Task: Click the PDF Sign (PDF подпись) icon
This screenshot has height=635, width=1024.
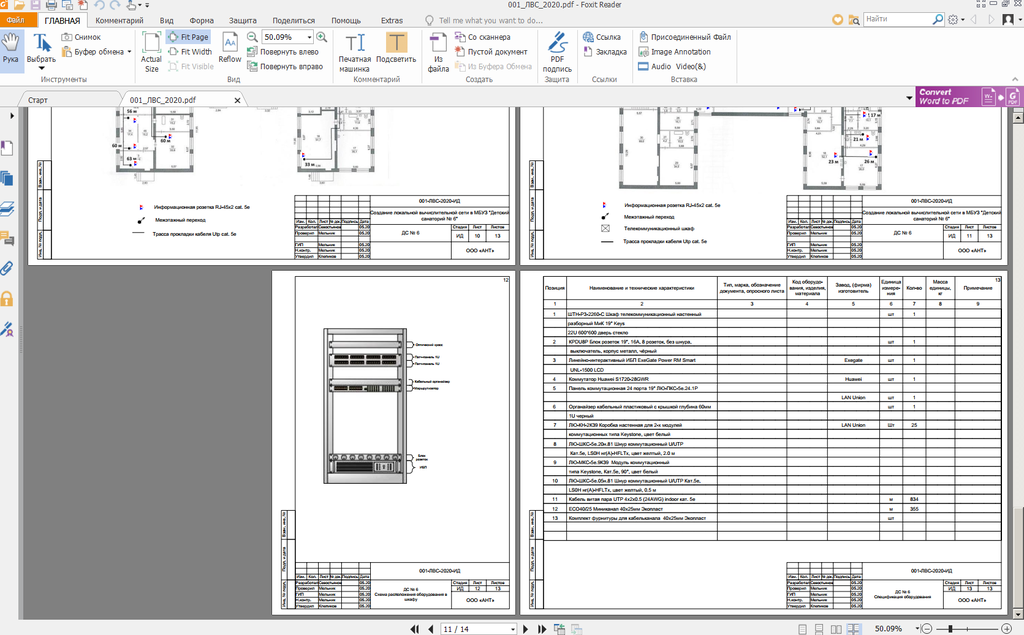Action: coord(557,48)
